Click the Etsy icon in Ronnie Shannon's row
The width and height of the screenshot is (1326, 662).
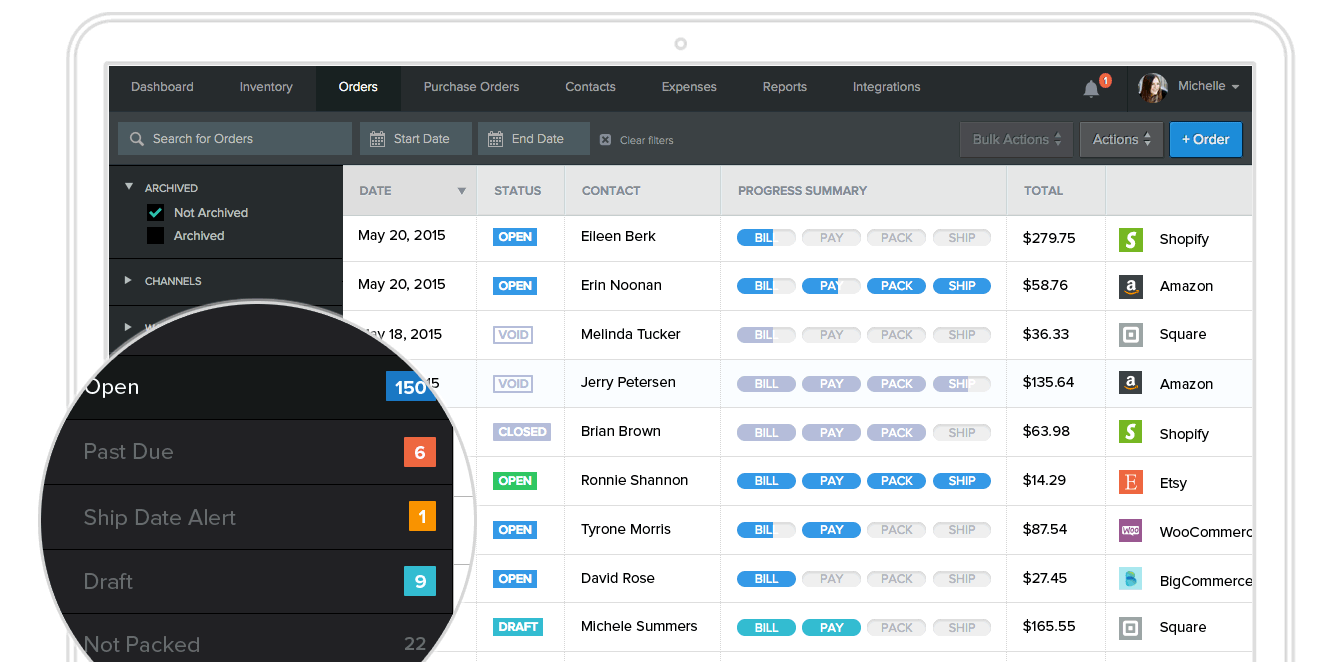(x=1130, y=482)
